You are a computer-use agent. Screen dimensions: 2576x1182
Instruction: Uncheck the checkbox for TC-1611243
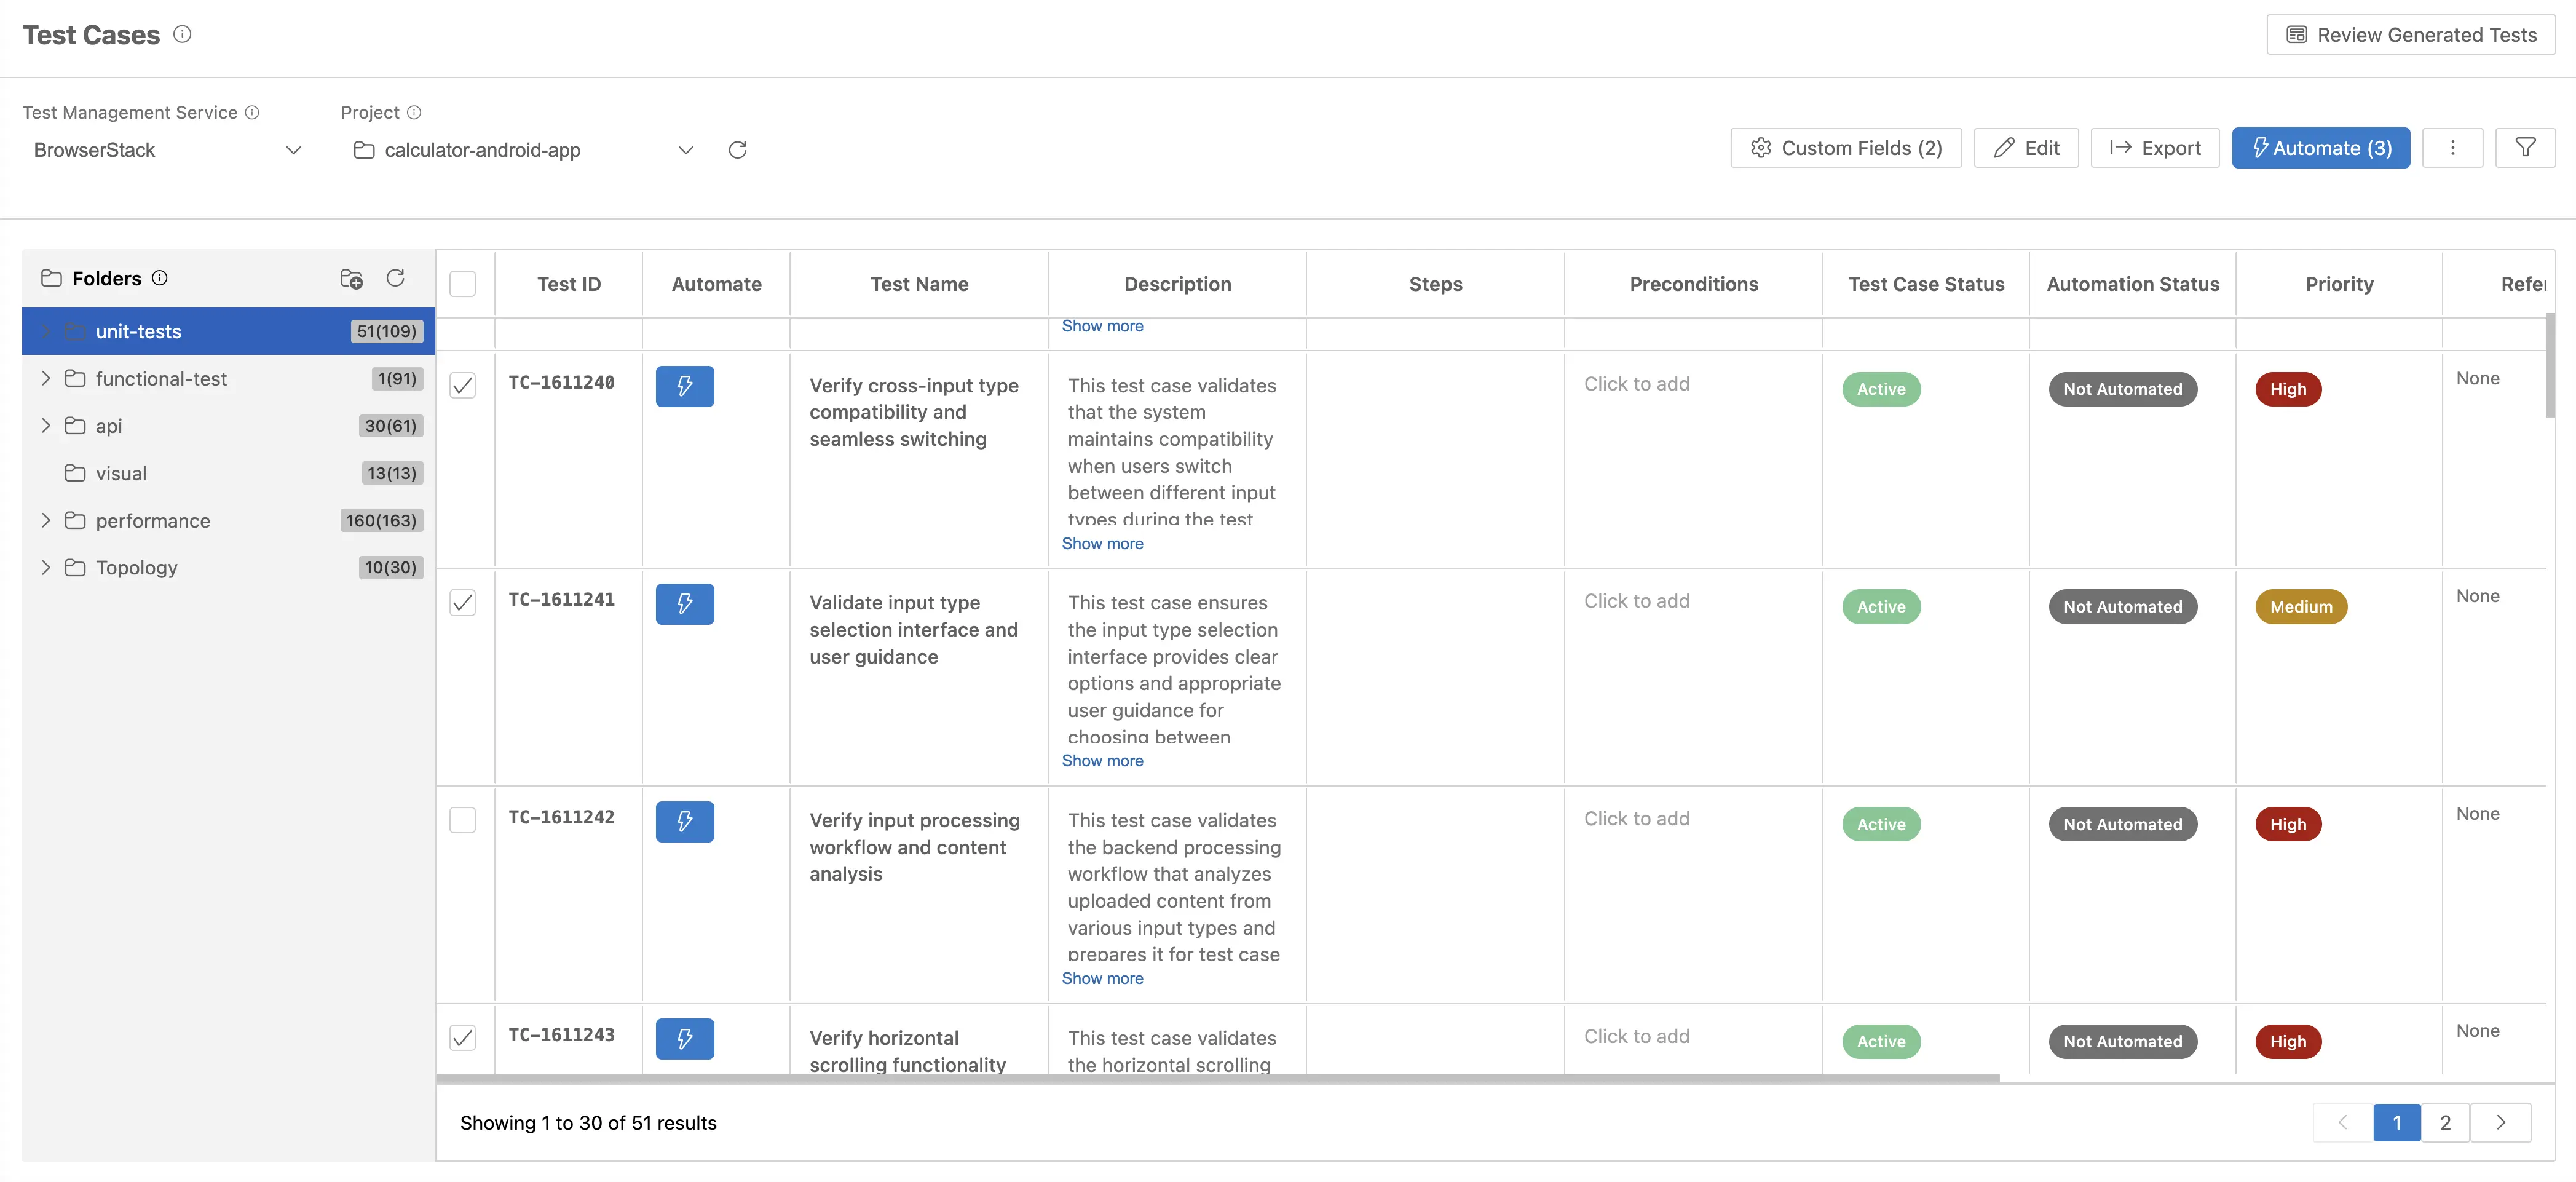(x=463, y=1037)
